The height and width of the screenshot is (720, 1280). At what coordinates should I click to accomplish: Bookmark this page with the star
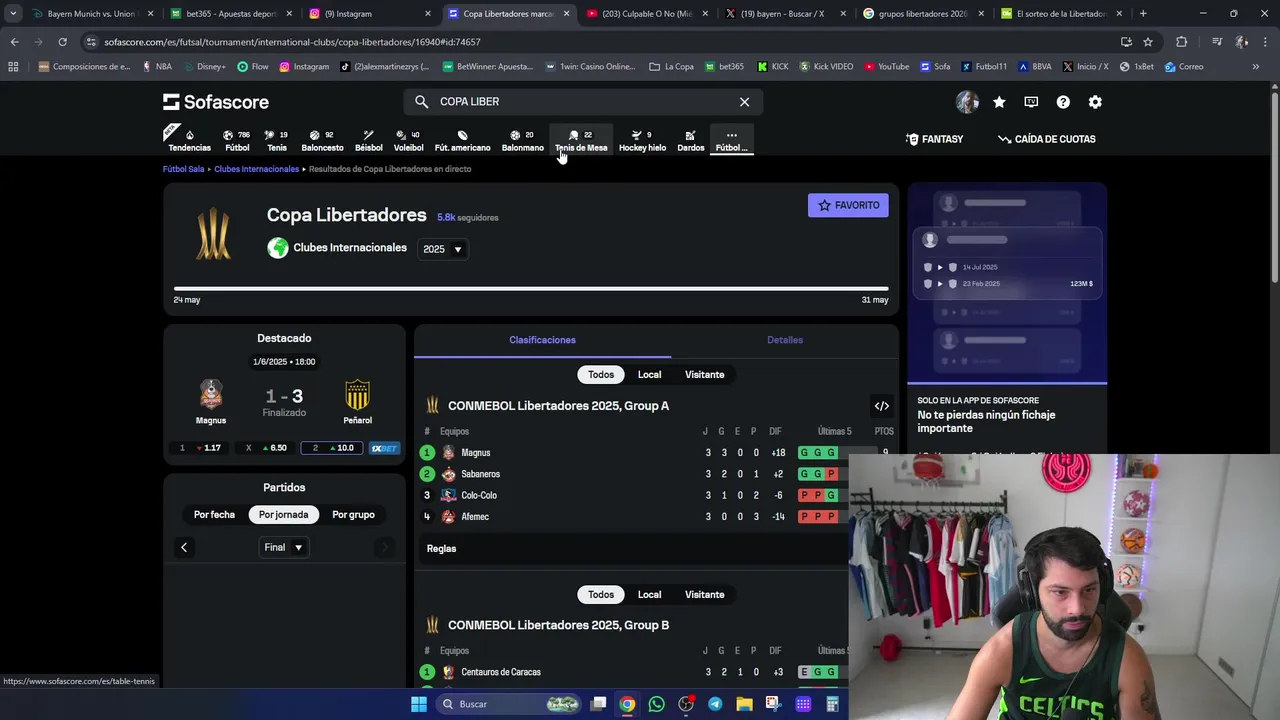coord(1148,42)
